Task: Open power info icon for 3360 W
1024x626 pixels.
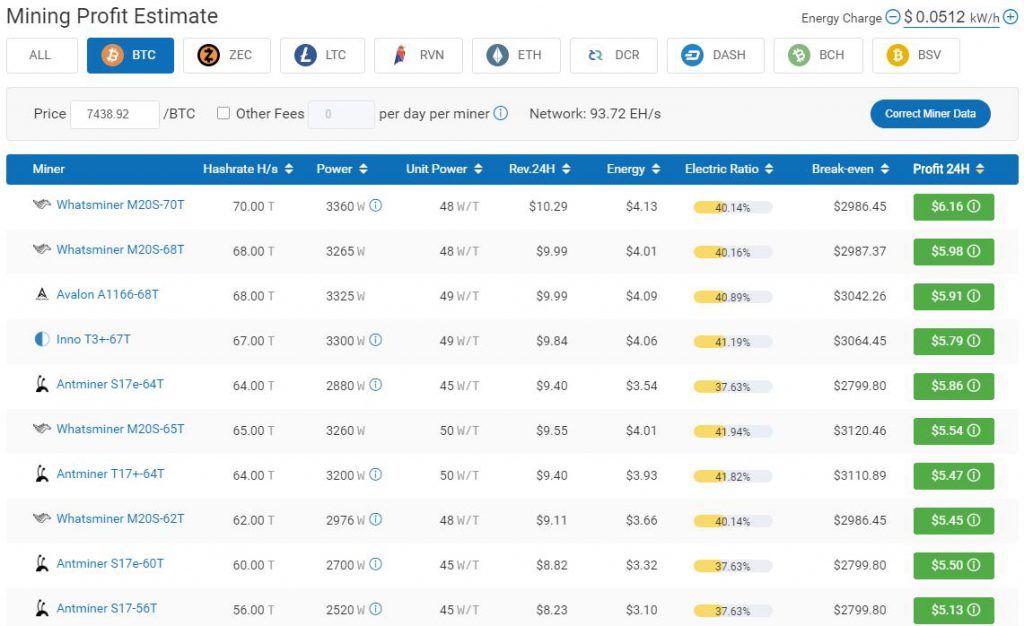Action: (376, 206)
